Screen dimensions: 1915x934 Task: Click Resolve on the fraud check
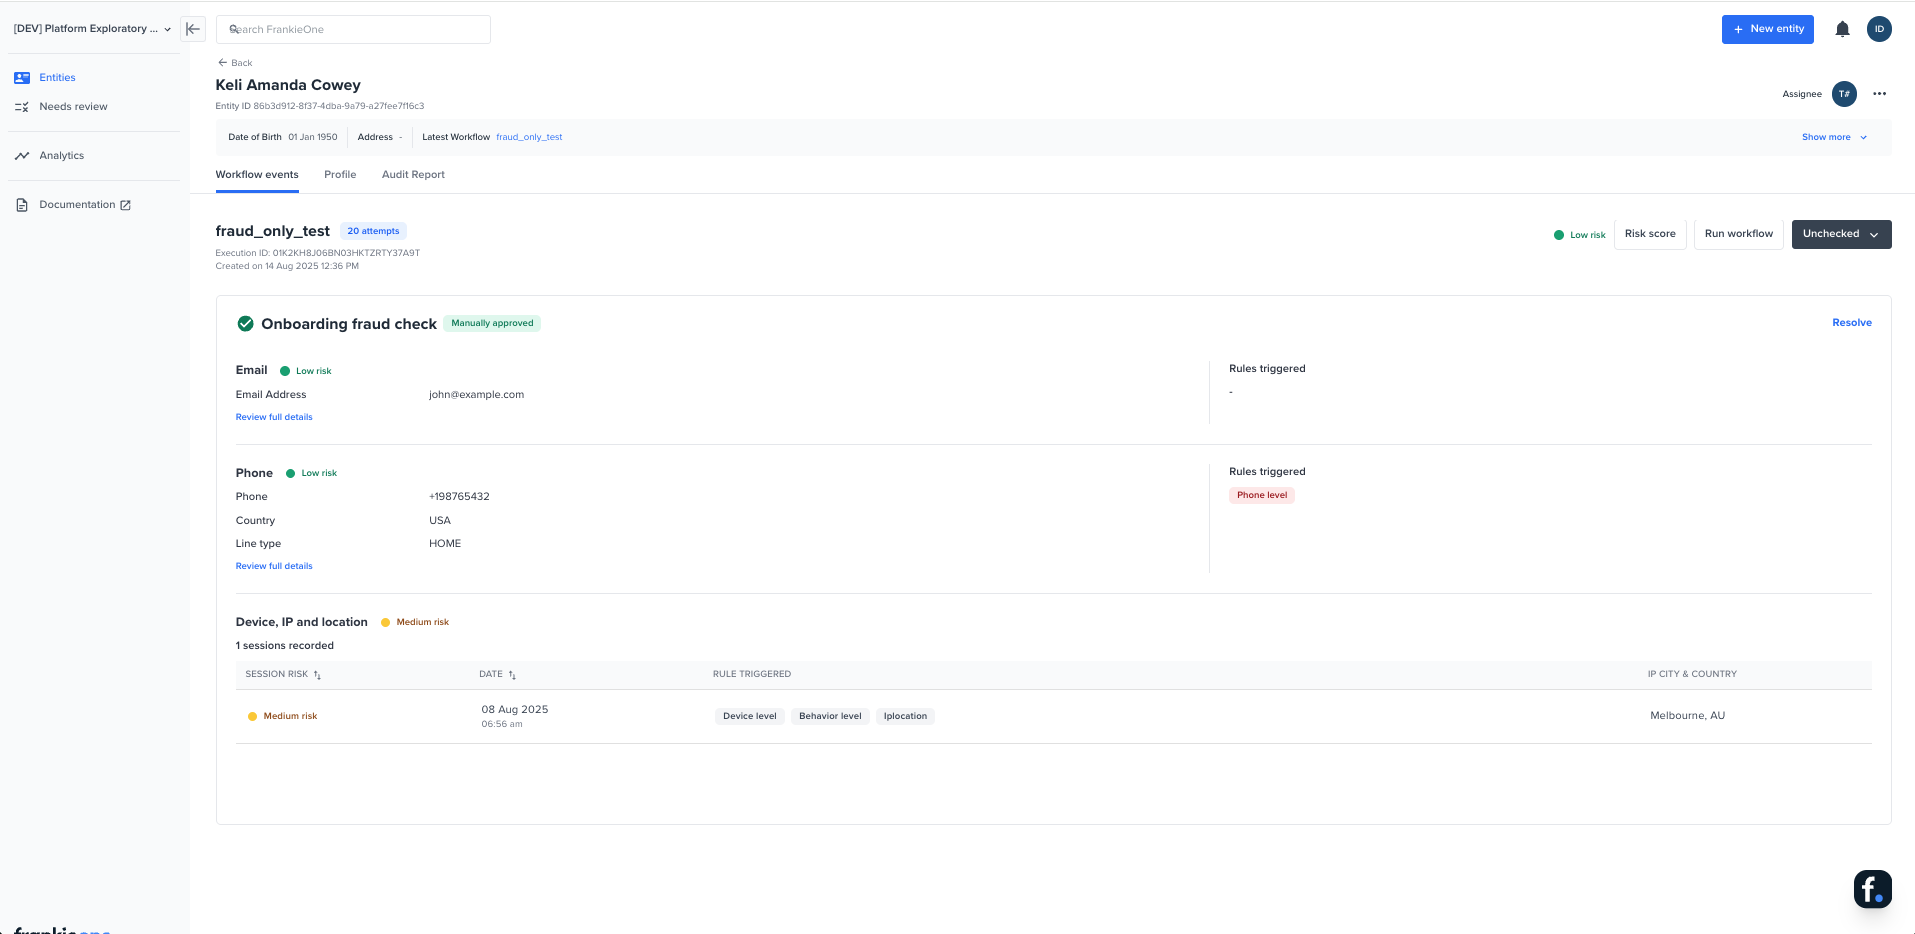point(1851,323)
